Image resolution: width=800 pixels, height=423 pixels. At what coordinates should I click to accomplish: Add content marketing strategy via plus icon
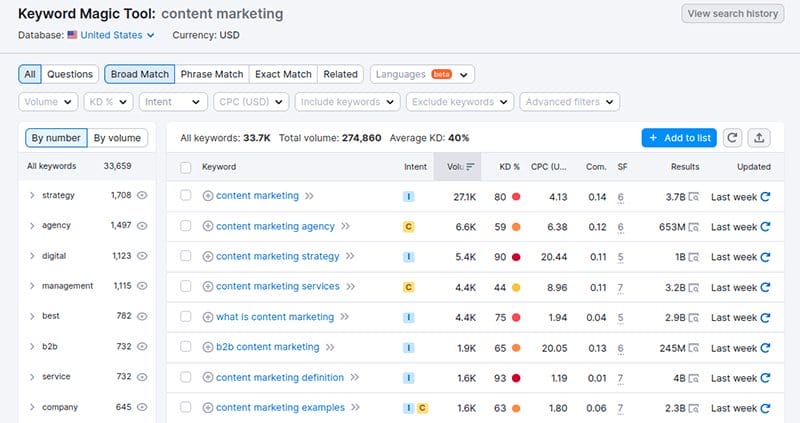208,256
